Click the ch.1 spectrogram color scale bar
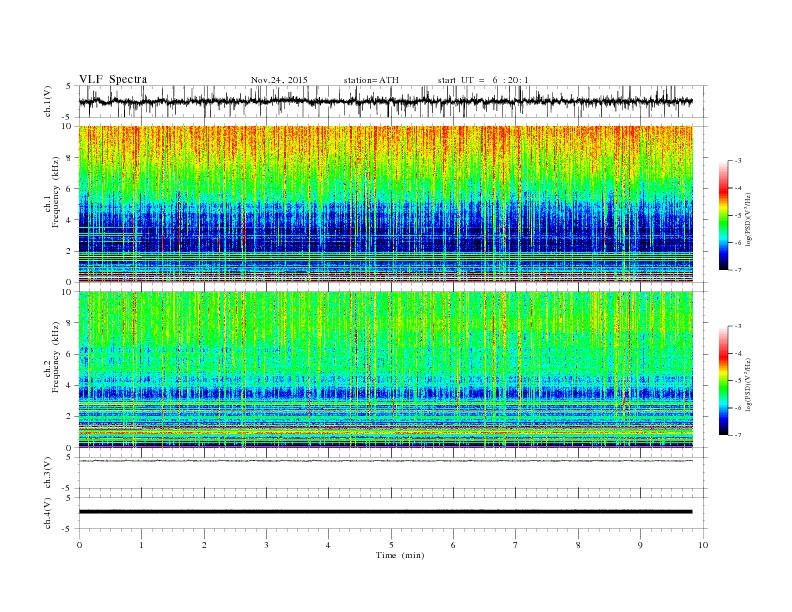Screen dimensions: 792x612 (x=723, y=215)
